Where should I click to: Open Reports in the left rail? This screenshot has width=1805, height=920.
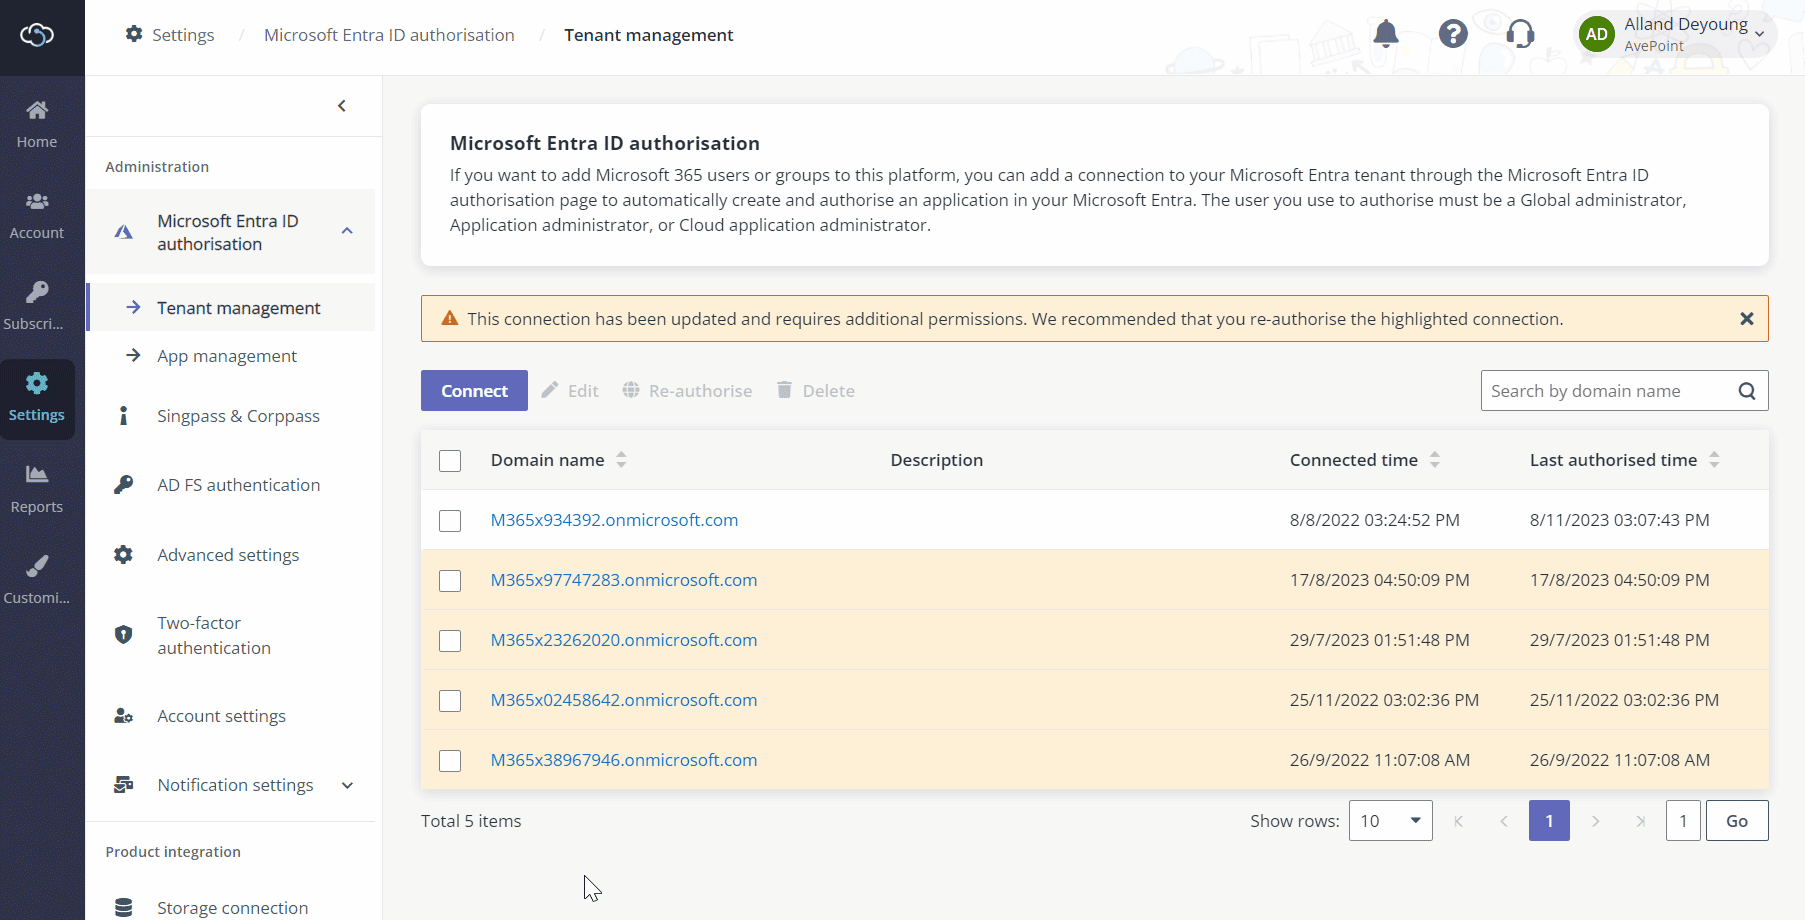click(37, 489)
